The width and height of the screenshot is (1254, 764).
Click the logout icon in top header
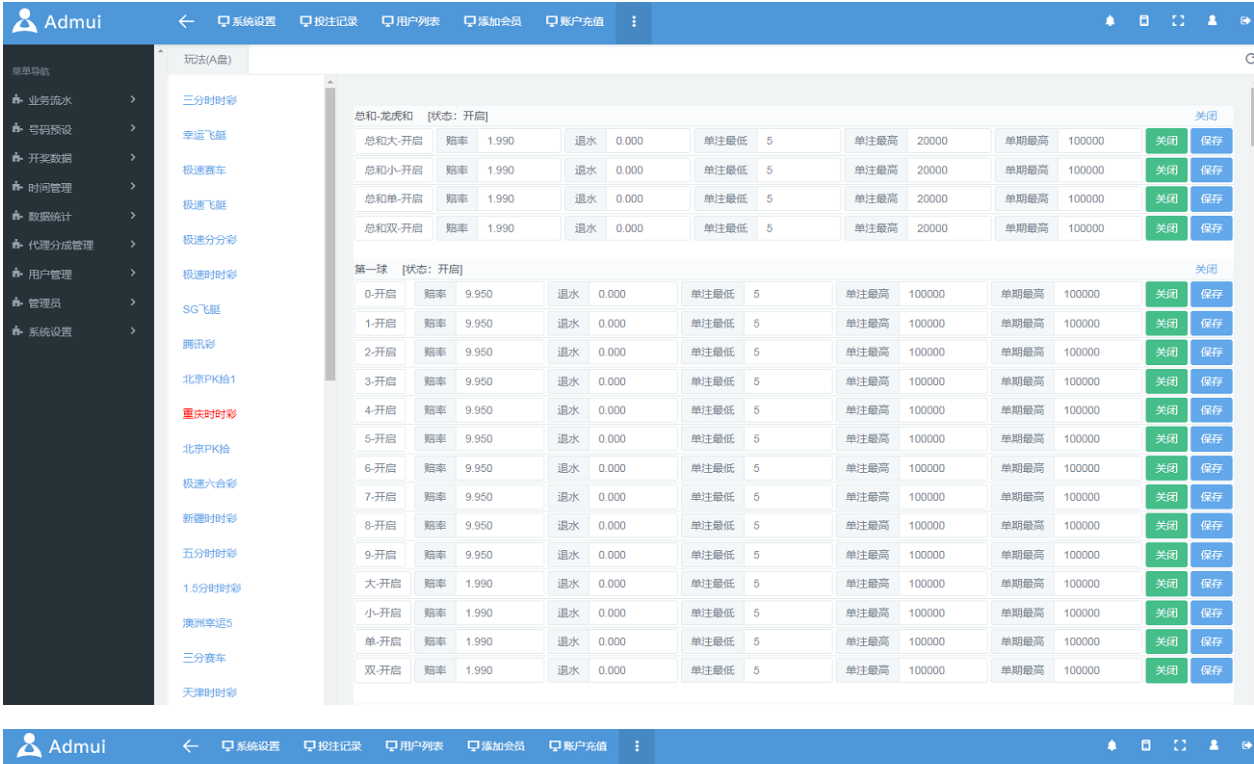(1244, 21)
